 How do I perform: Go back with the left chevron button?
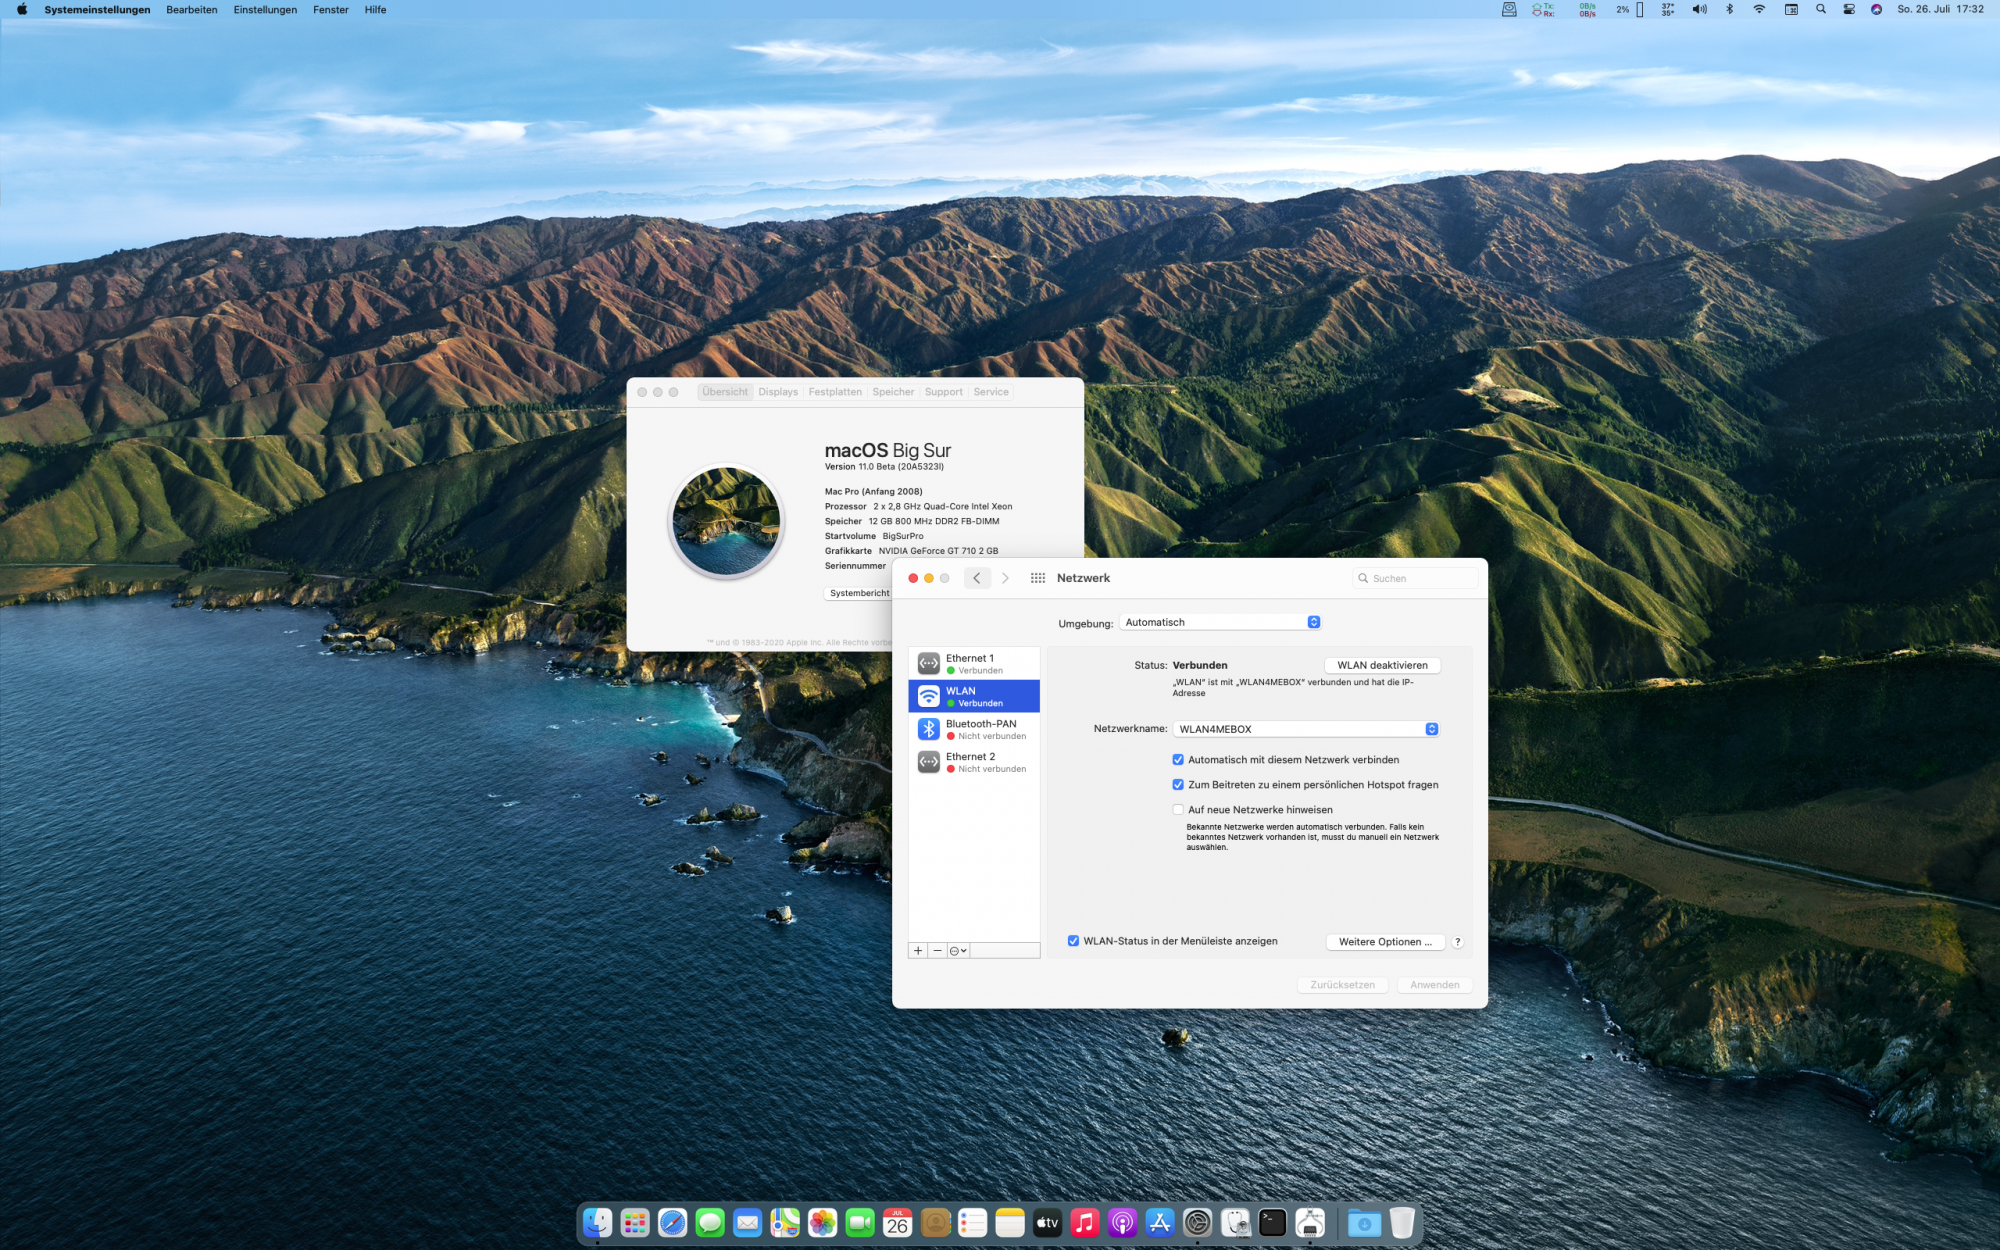[x=977, y=578]
